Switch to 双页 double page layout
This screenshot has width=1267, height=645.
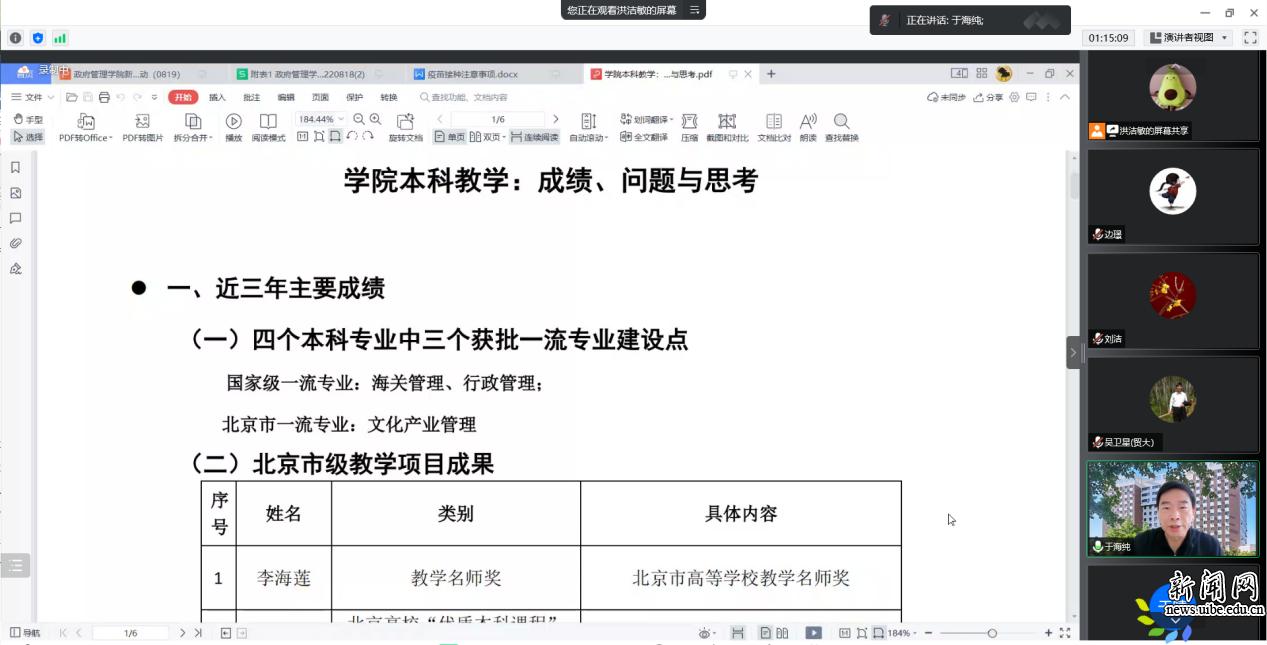coord(486,137)
